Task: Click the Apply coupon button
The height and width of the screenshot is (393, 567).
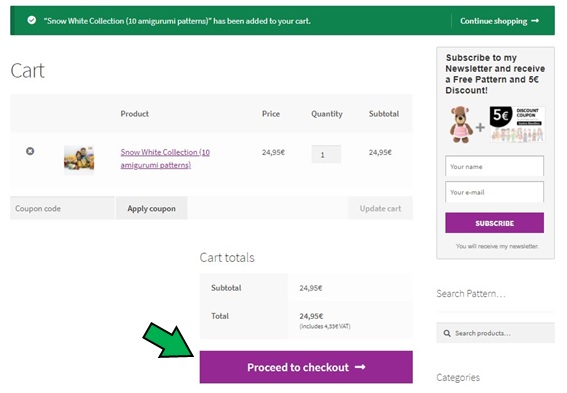Action: click(x=152, y=209)
